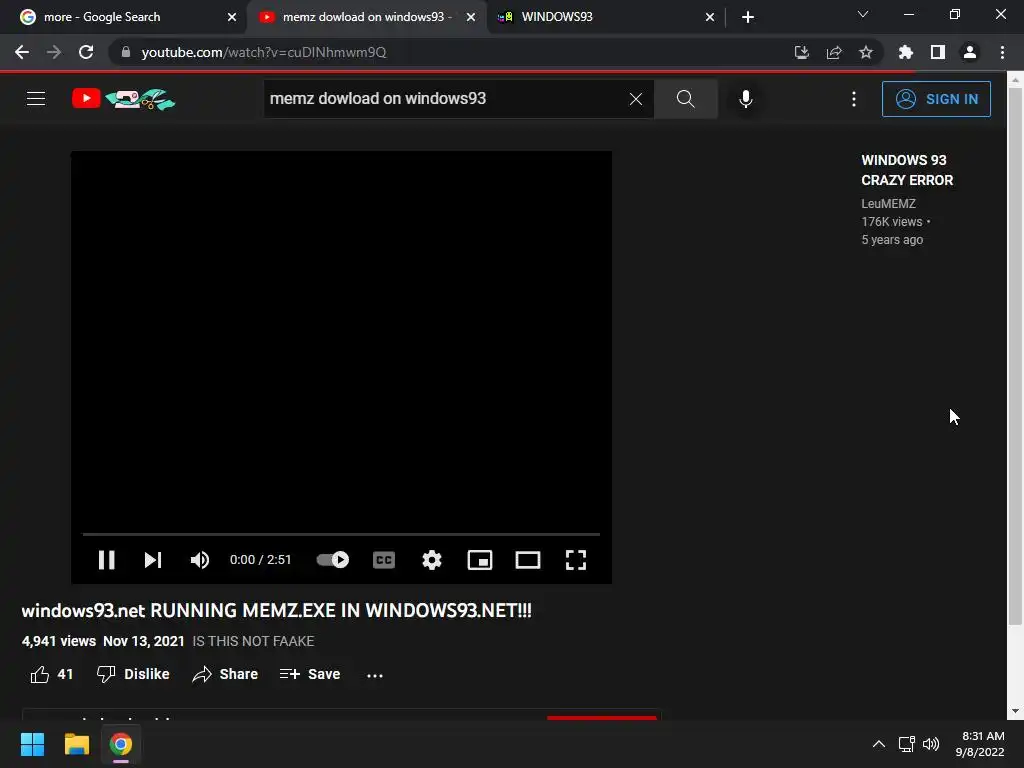
Task: Open a new browser tab
Action: [x=748, y=17]
